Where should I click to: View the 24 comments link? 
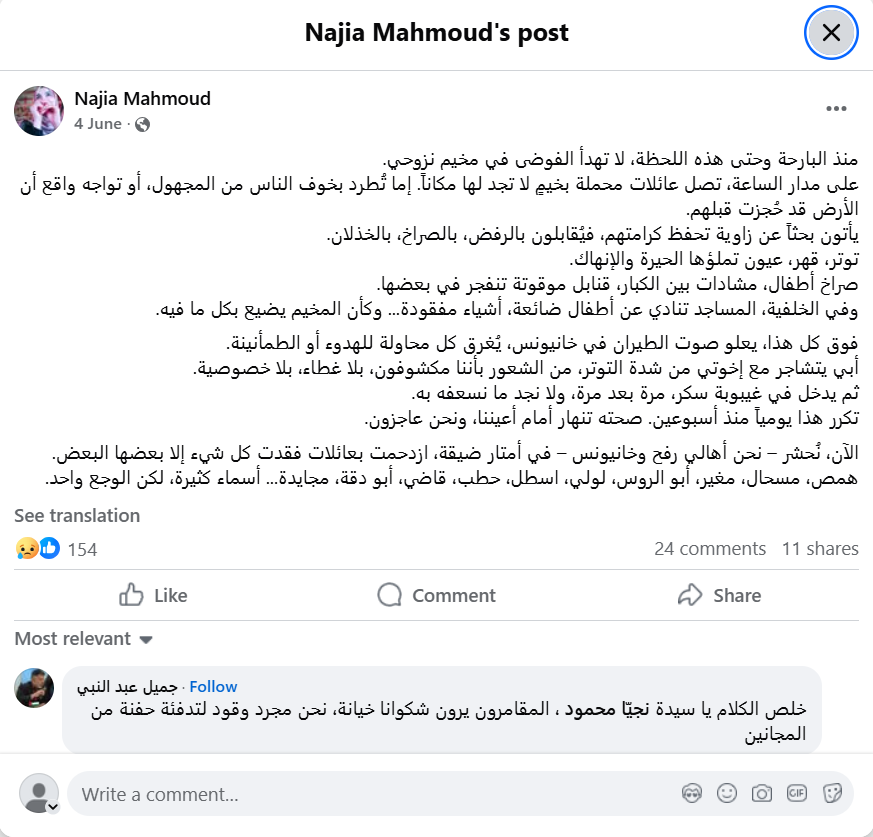click(710, 549)
